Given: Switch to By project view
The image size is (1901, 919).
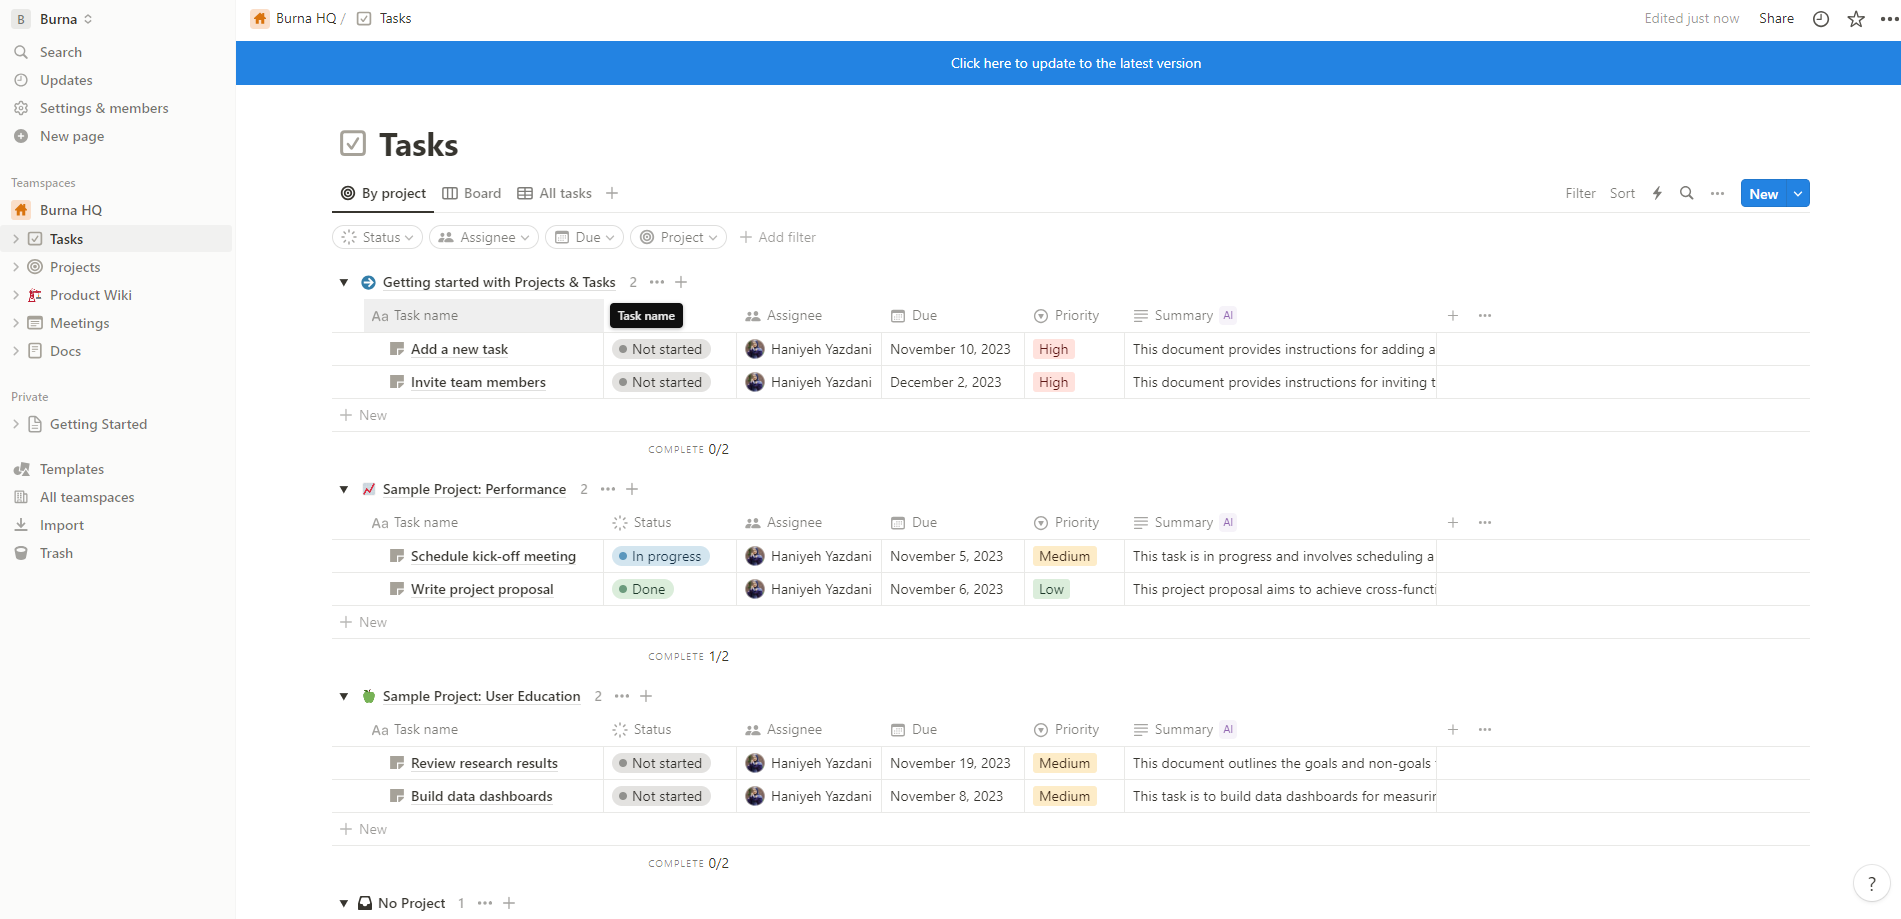Looking at the screenshot, I should coord(383,193).
